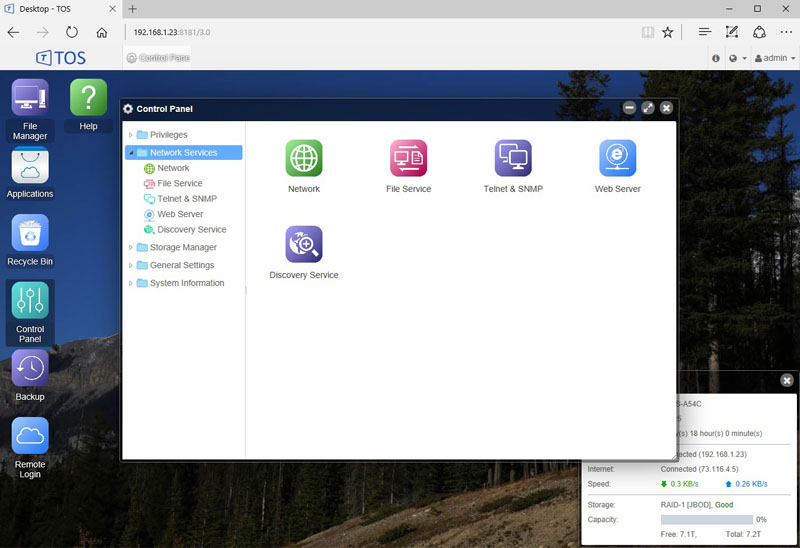Select Web Server in sidebar tree
This screenshot has width=800, height=548.
[179, 214]
